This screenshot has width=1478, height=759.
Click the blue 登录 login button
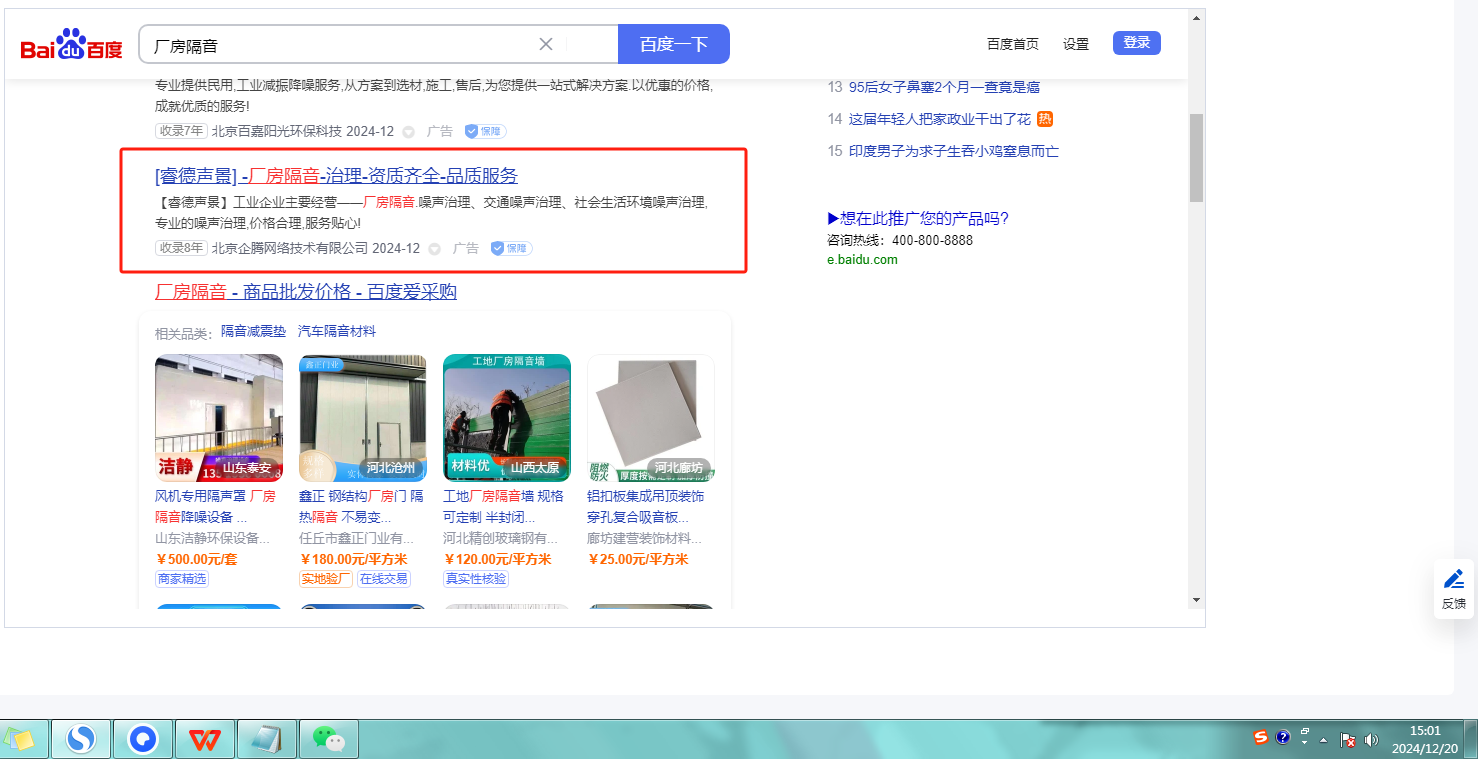[x=1136, y=43]
